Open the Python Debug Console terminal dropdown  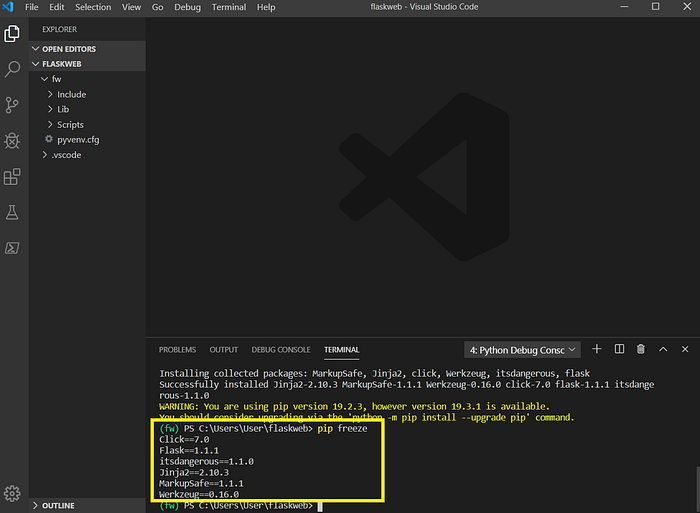pyautogui.click(x=522, y=350)
